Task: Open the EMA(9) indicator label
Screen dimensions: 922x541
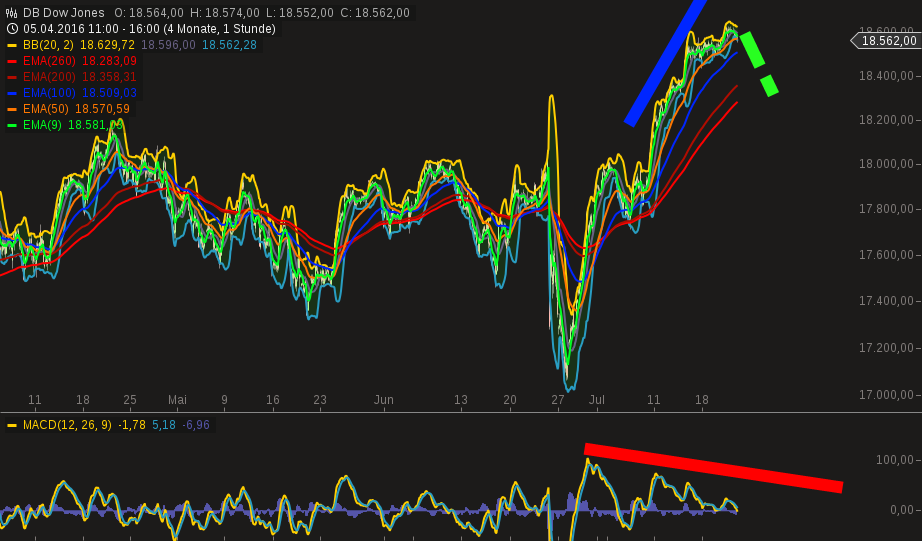Action: 42,125
